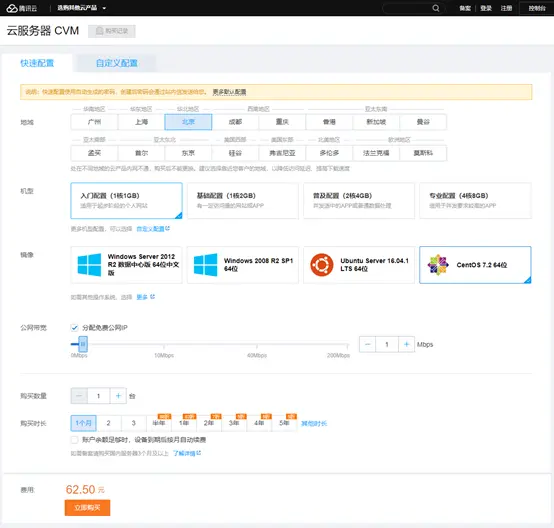The width and height of the screenshot is (554, 528).
Task: Select the 1年 duration
Action: 184,423
